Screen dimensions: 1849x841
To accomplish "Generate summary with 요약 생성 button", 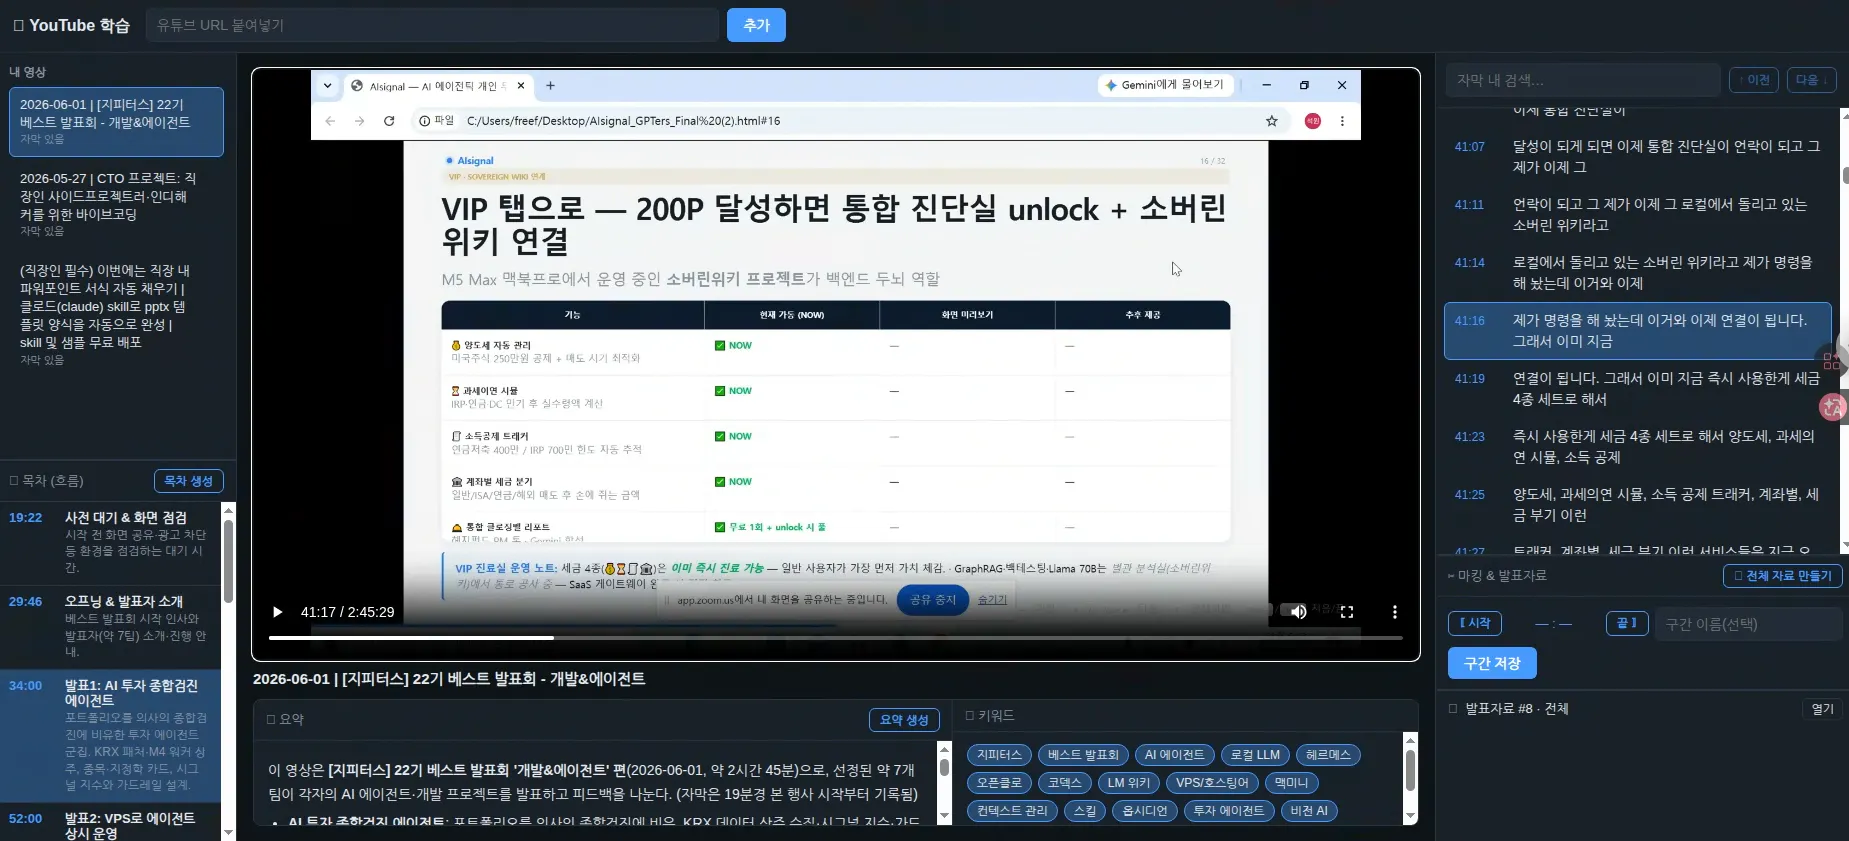I will click(x=904, y=720).
